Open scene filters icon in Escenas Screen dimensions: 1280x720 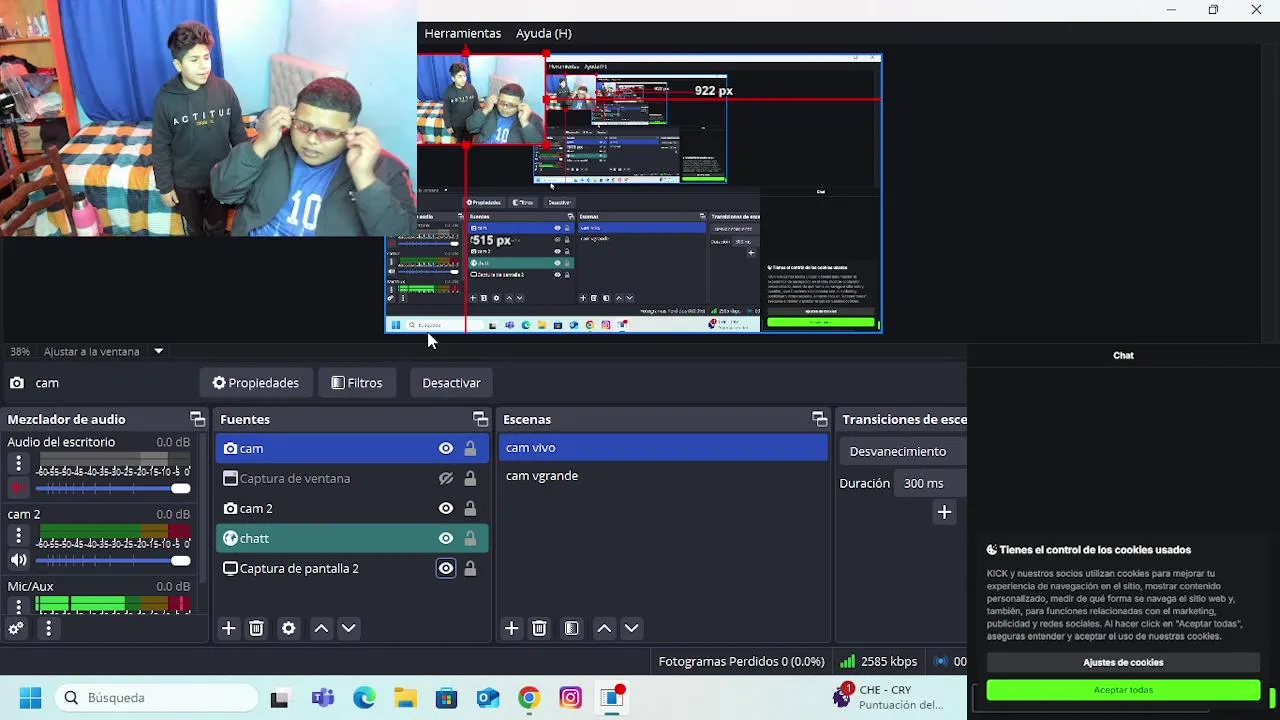click(x=571, y=628)
